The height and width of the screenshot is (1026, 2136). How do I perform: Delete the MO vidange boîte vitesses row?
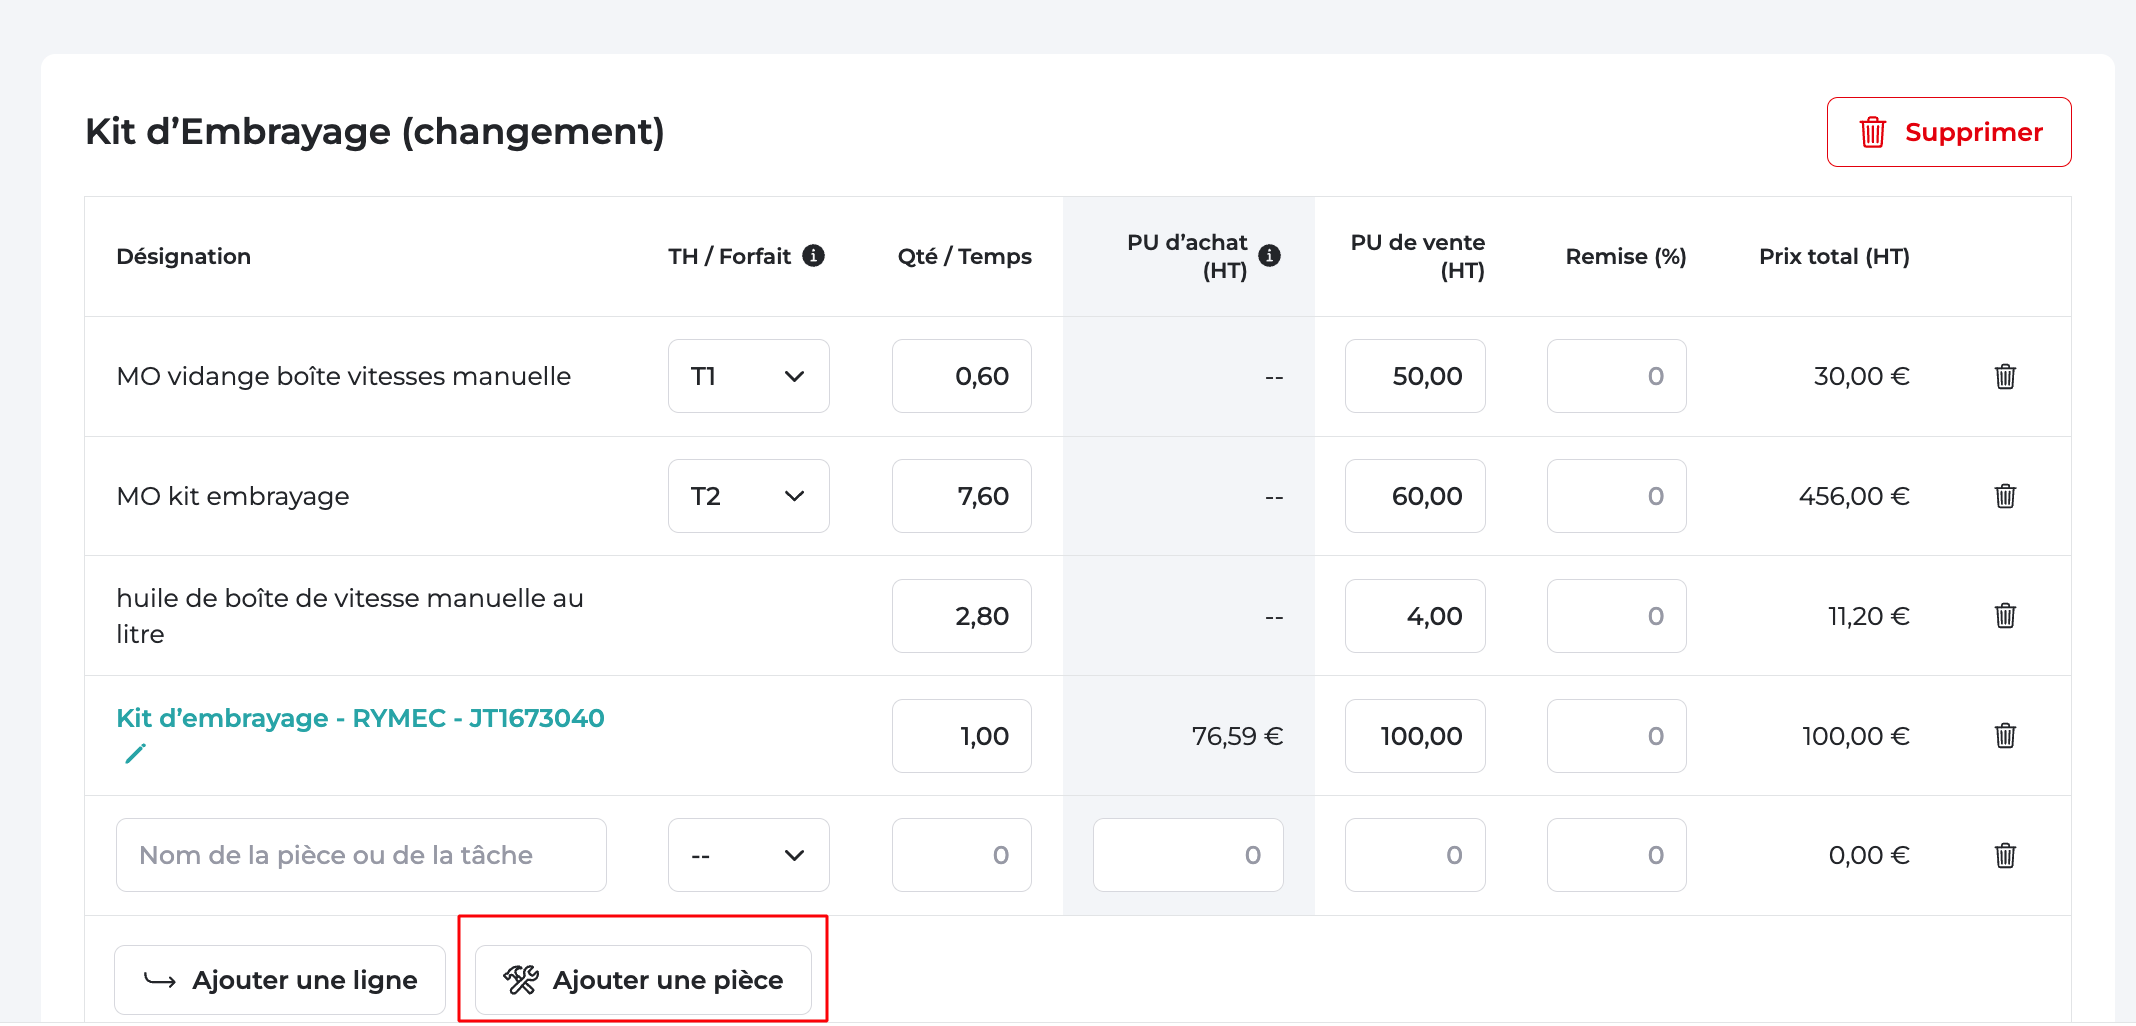pos(2004,377)
